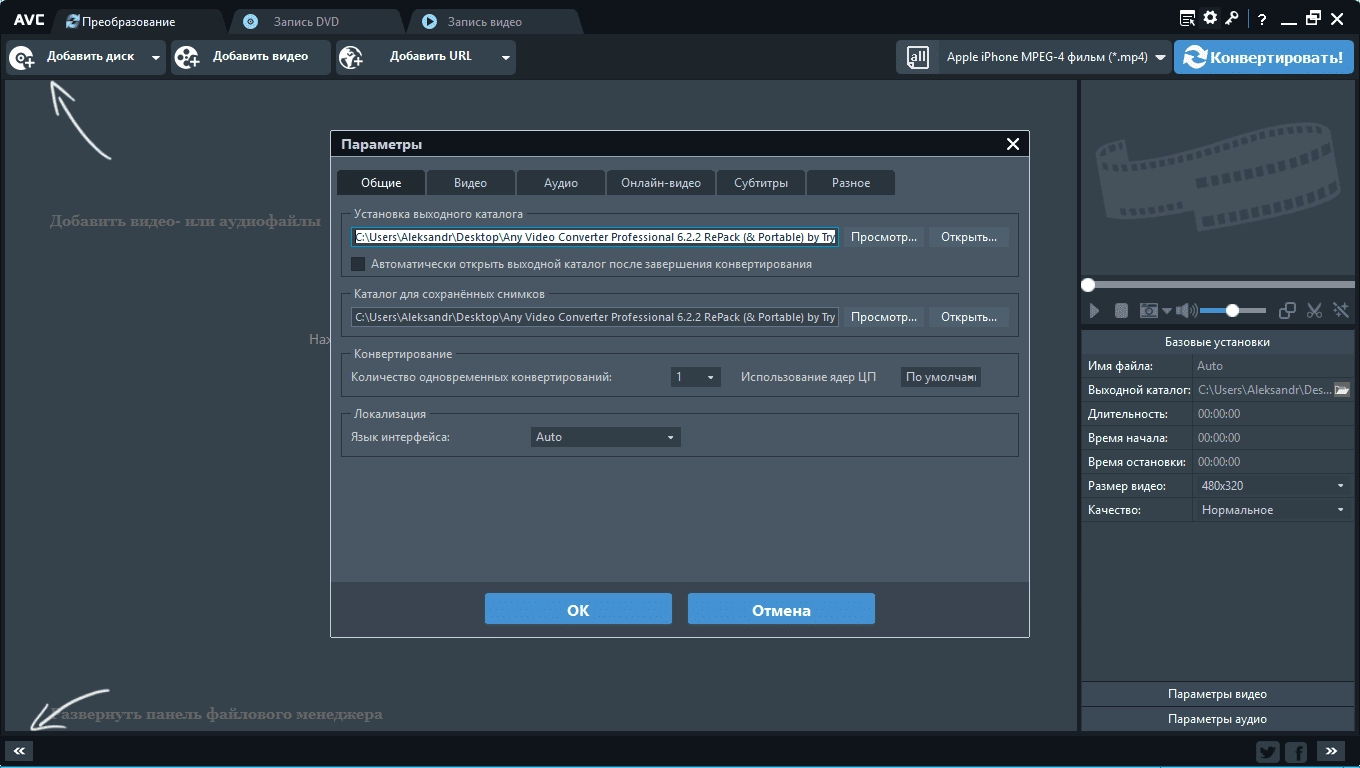This screenshot has width=1360, height=768.
Task: Select the Общие tab
Action: coord(381,183)
